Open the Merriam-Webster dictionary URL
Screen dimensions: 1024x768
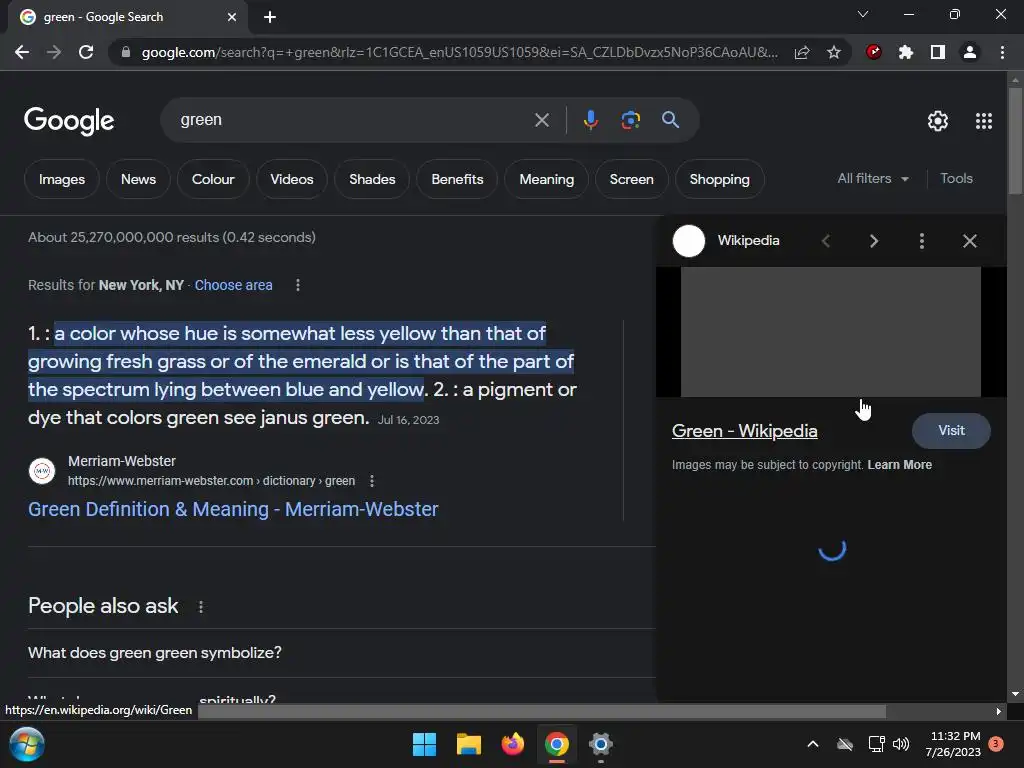click(x=212, y=481)
